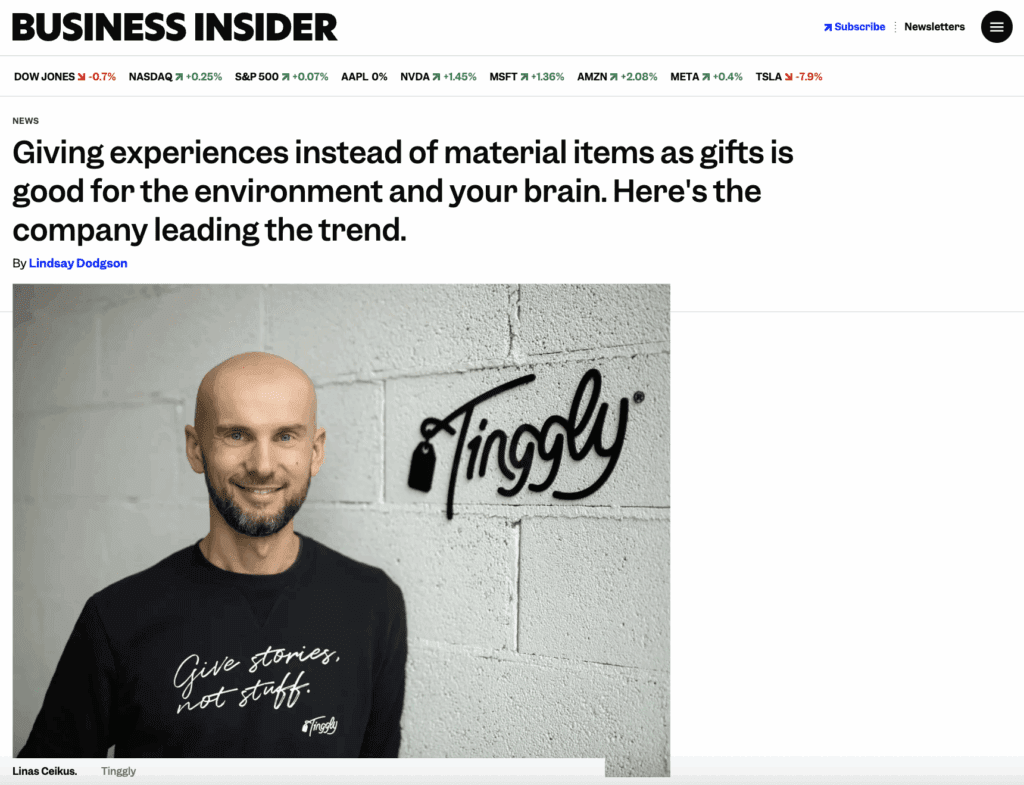Click the NASDAQ up arrow icon
Screen dimensions: 1024x785
[179, 77]
